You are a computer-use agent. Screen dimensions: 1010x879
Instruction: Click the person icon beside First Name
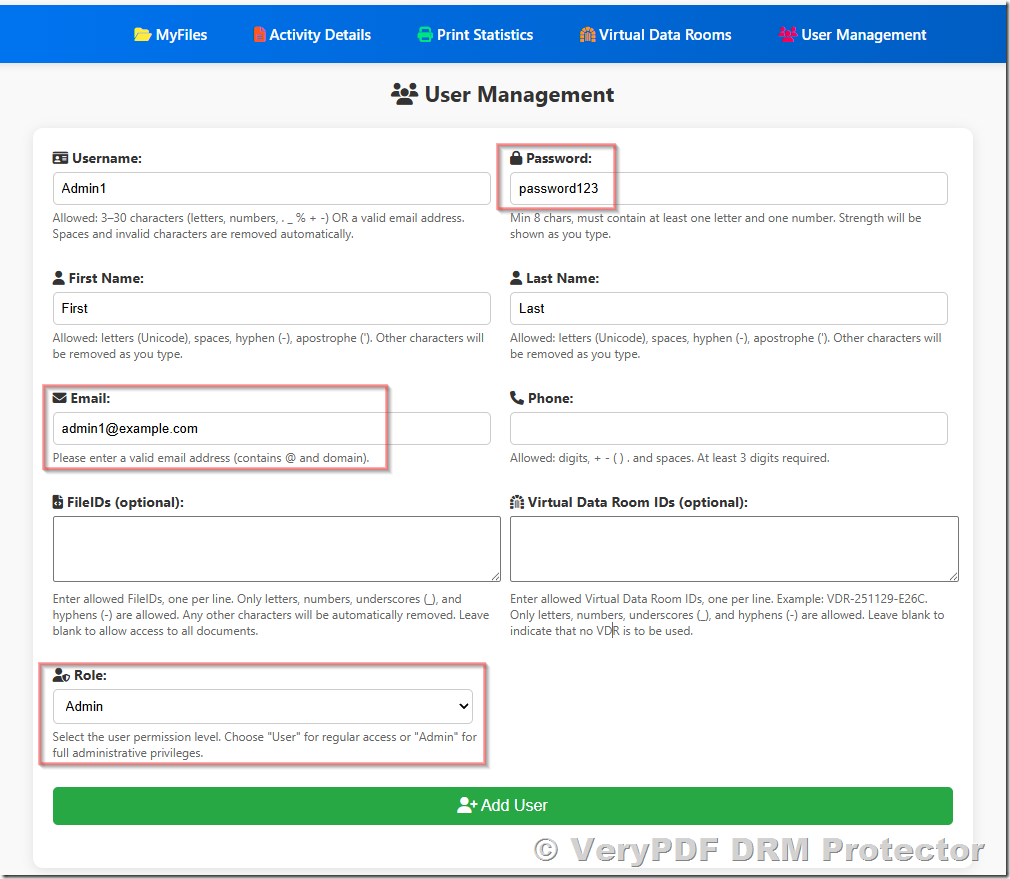click(59, 277)
